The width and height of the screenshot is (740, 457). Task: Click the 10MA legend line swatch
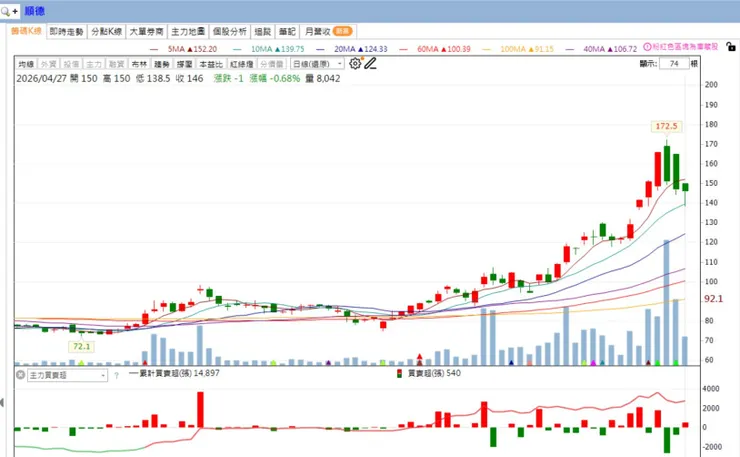[x=237, y=49]
